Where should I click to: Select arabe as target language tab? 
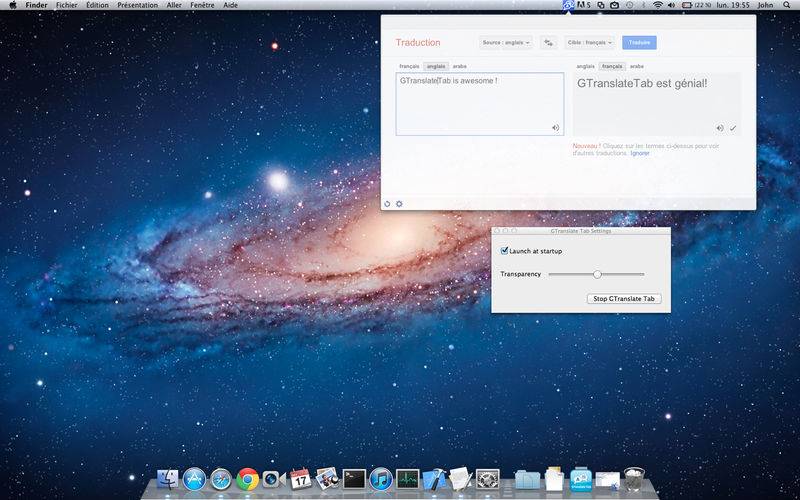(x=637, y=66)
